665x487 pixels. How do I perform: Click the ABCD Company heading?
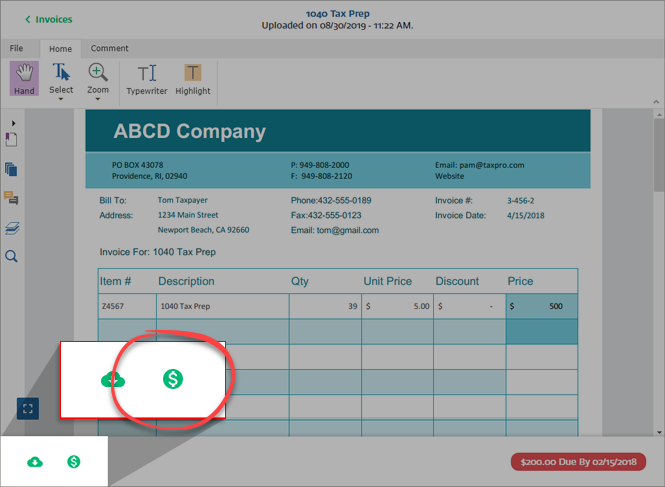click(190, 131)
